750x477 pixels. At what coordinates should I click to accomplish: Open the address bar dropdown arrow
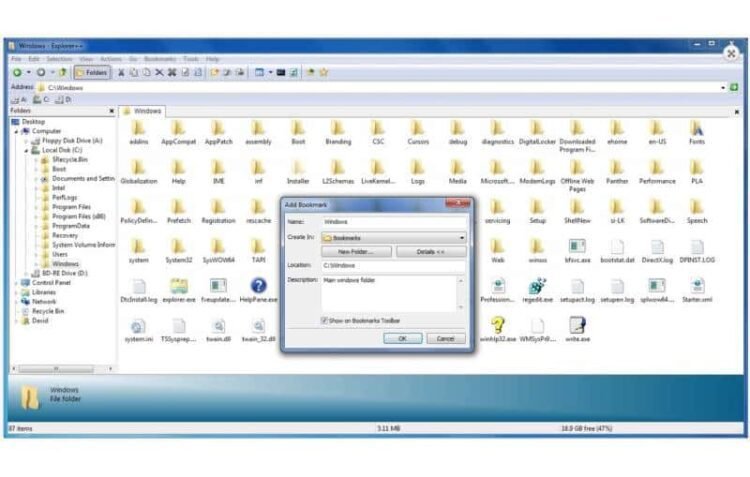coord(723,88)
